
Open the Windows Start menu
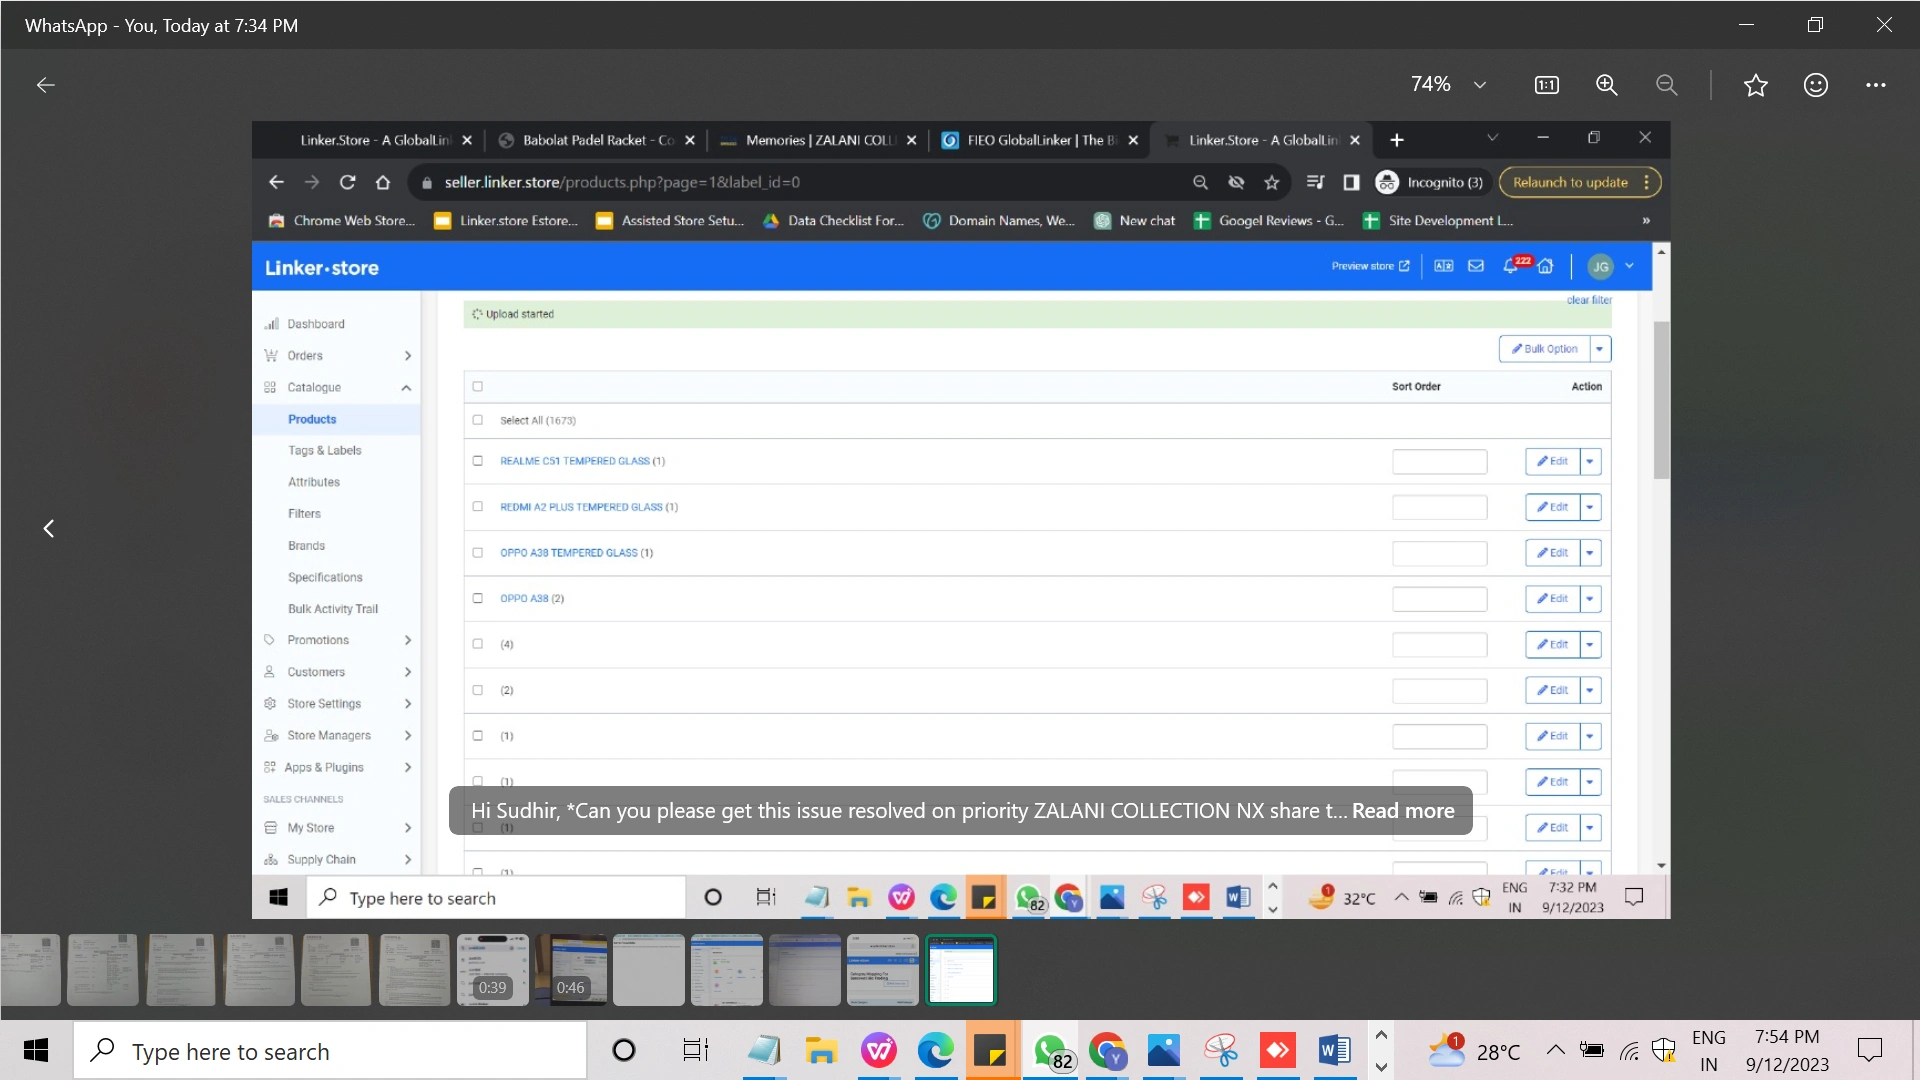tap(36, 1051)
